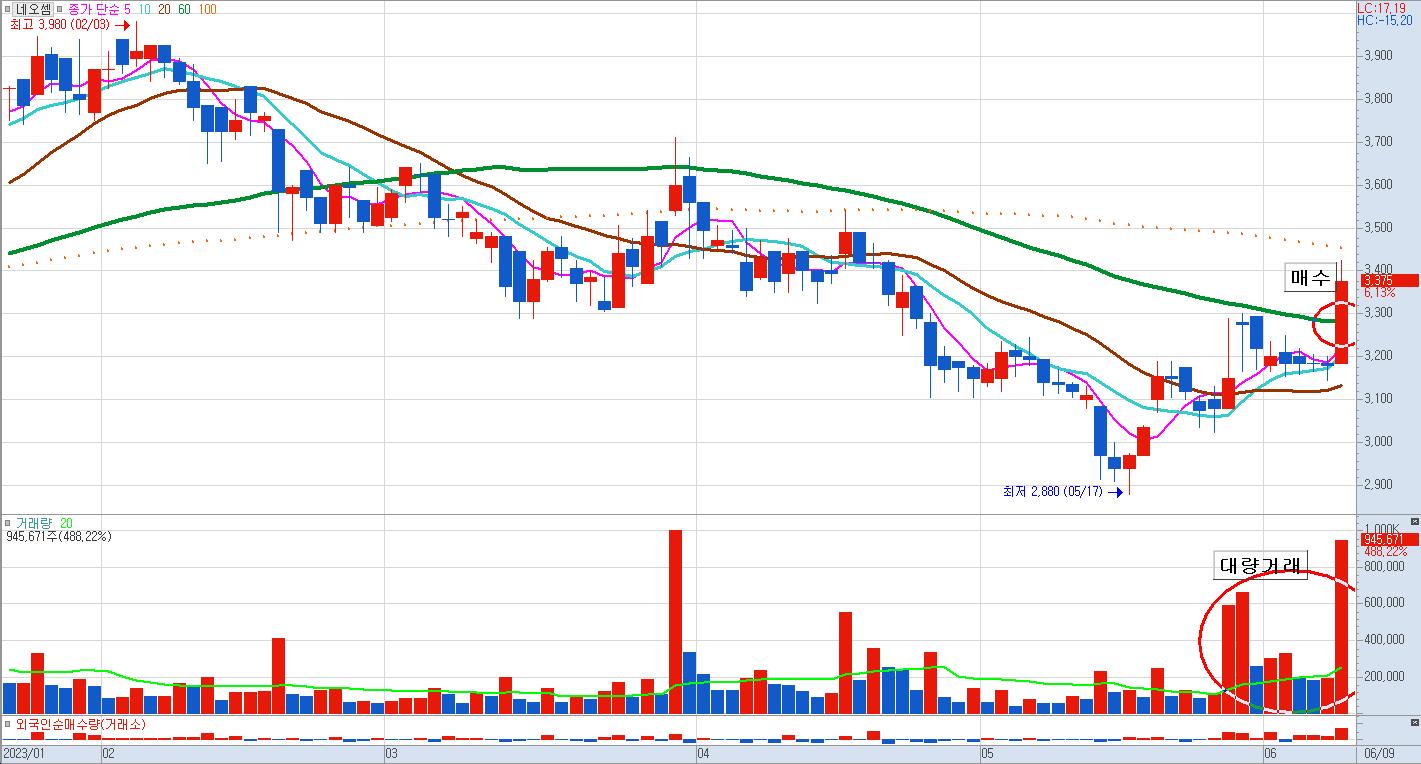Close the 외국인순매수량 panel
Viewport: 1421px width, 764px height.
click(x=1414, y=722)
